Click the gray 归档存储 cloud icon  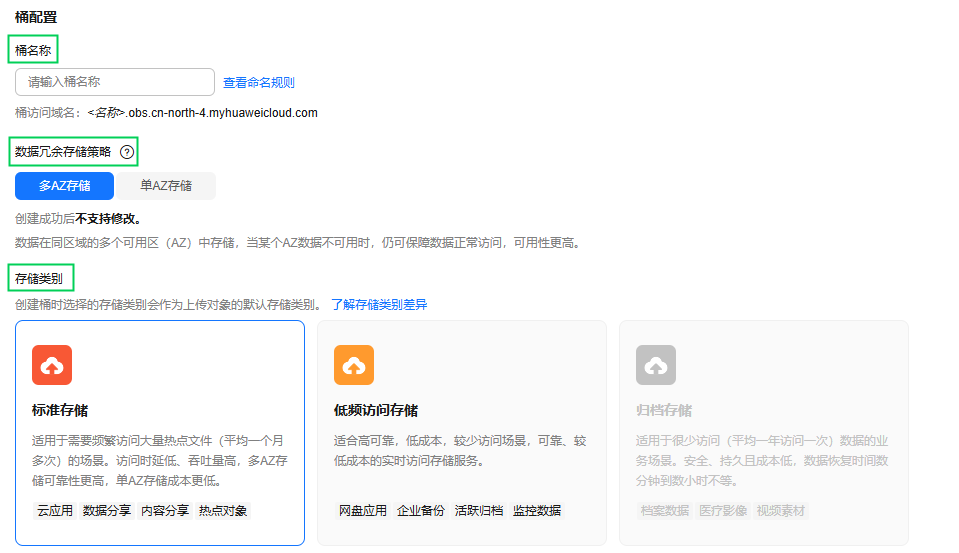tap(656, 365)
